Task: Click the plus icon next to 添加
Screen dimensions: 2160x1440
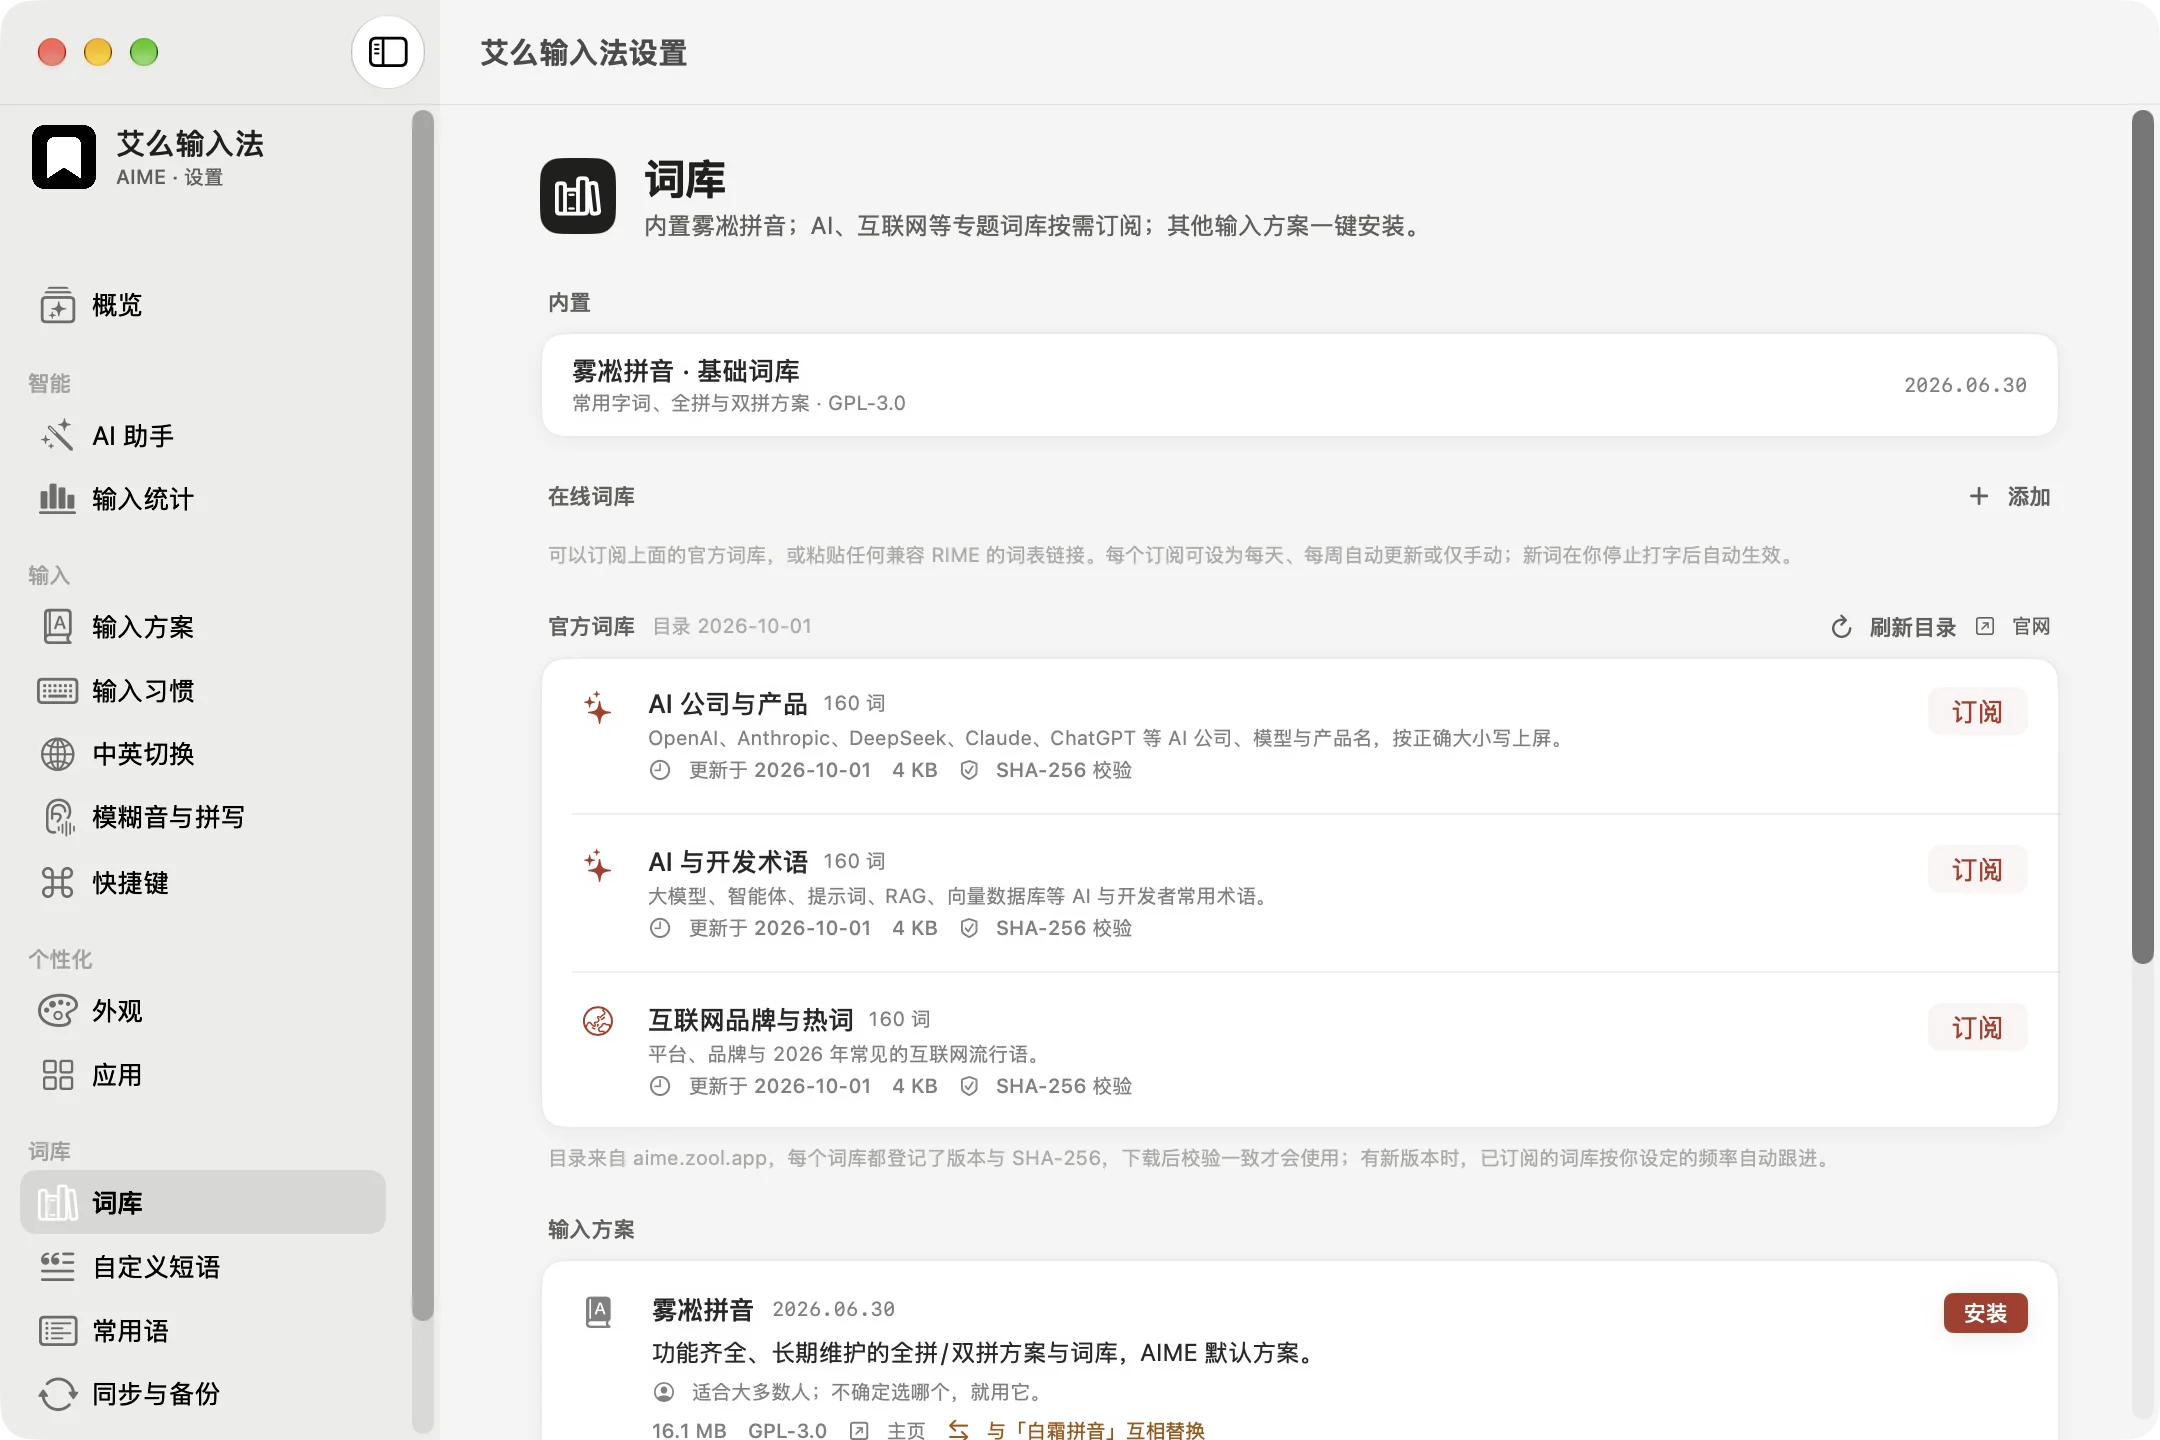Action: (1979, 496)
